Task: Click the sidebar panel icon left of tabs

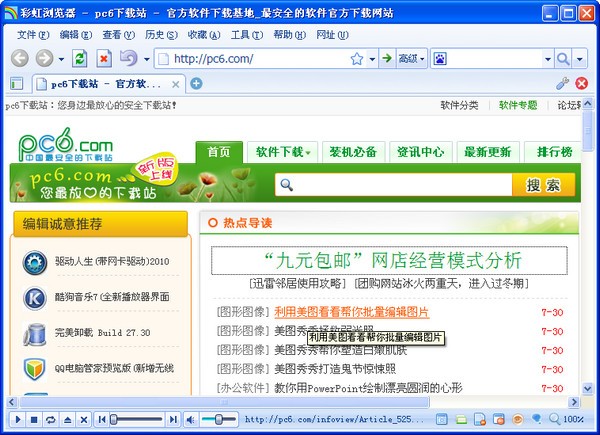Action: coord(16,83)
